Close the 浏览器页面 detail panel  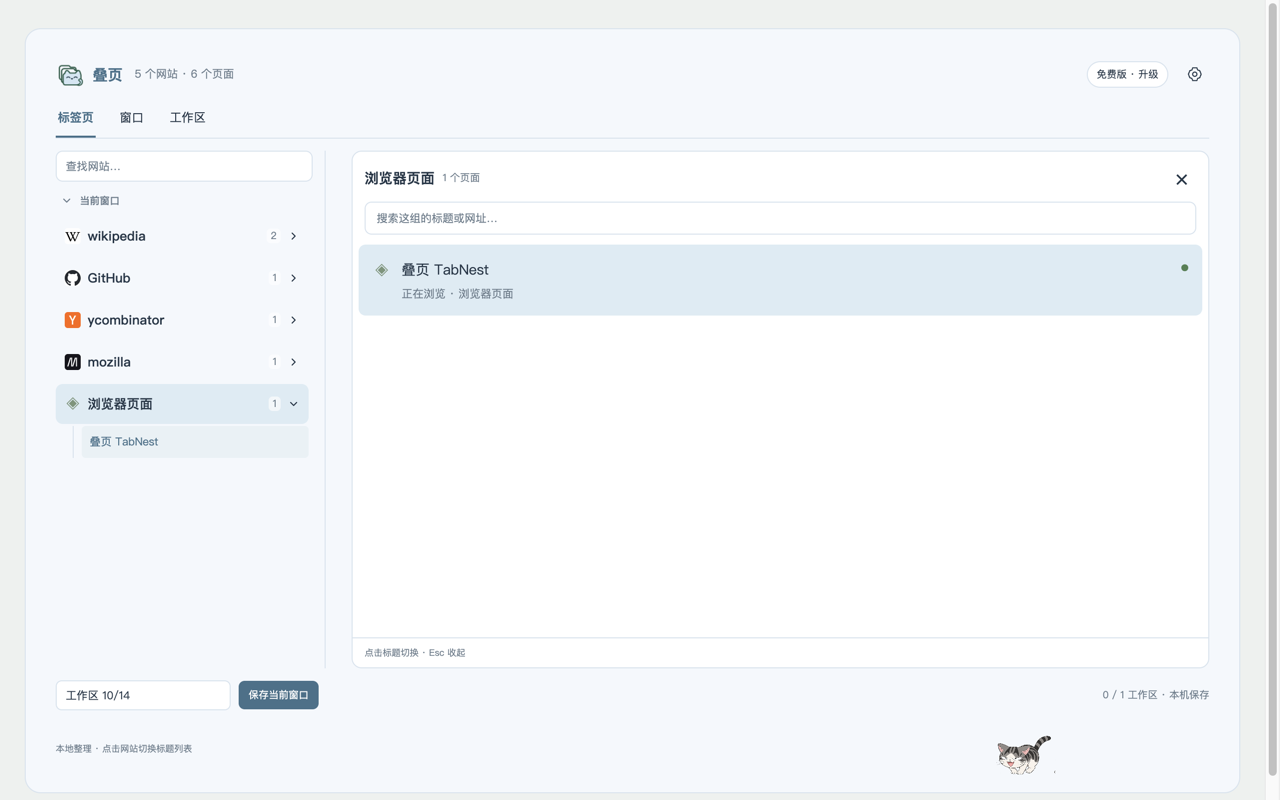point(1181,180)
